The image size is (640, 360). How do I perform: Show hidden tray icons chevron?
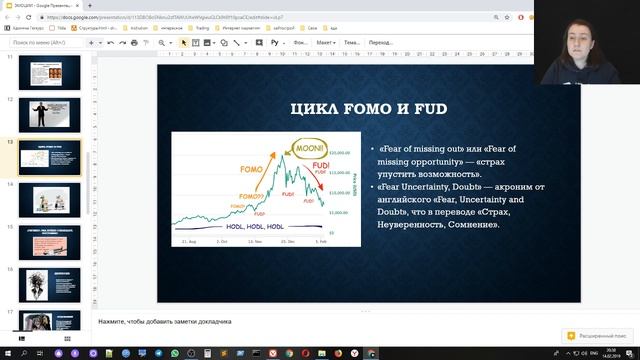pyautogui.click(x=568, y=353)
